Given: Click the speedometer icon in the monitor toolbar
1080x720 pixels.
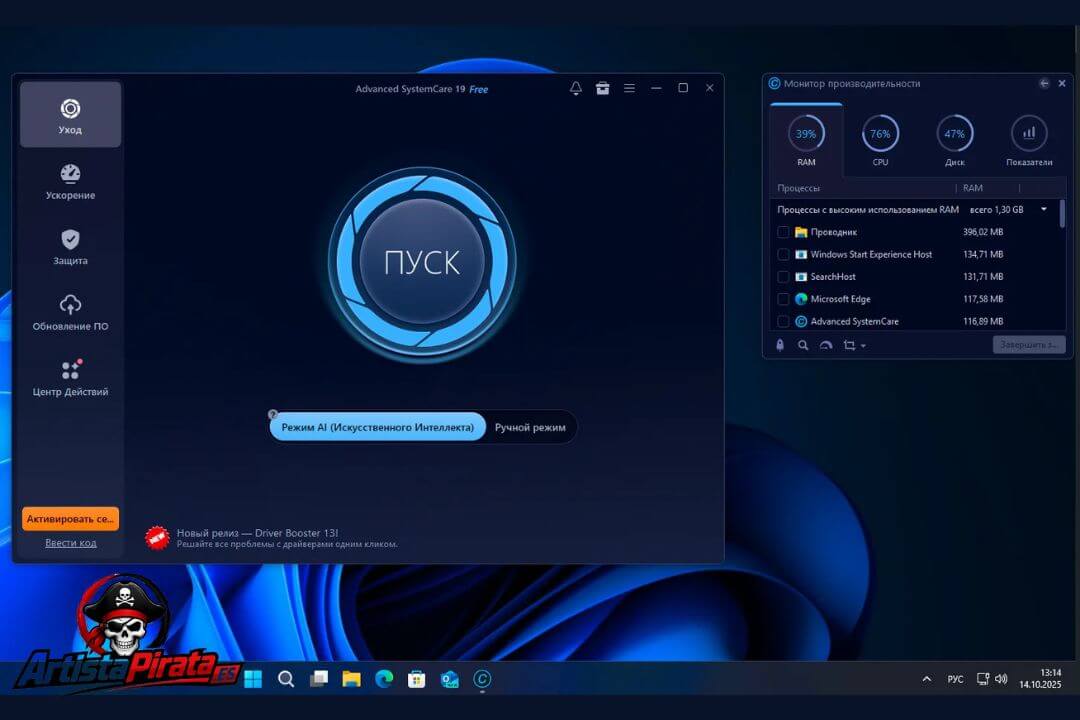Looking at the screenshot, I should (826, 345).
